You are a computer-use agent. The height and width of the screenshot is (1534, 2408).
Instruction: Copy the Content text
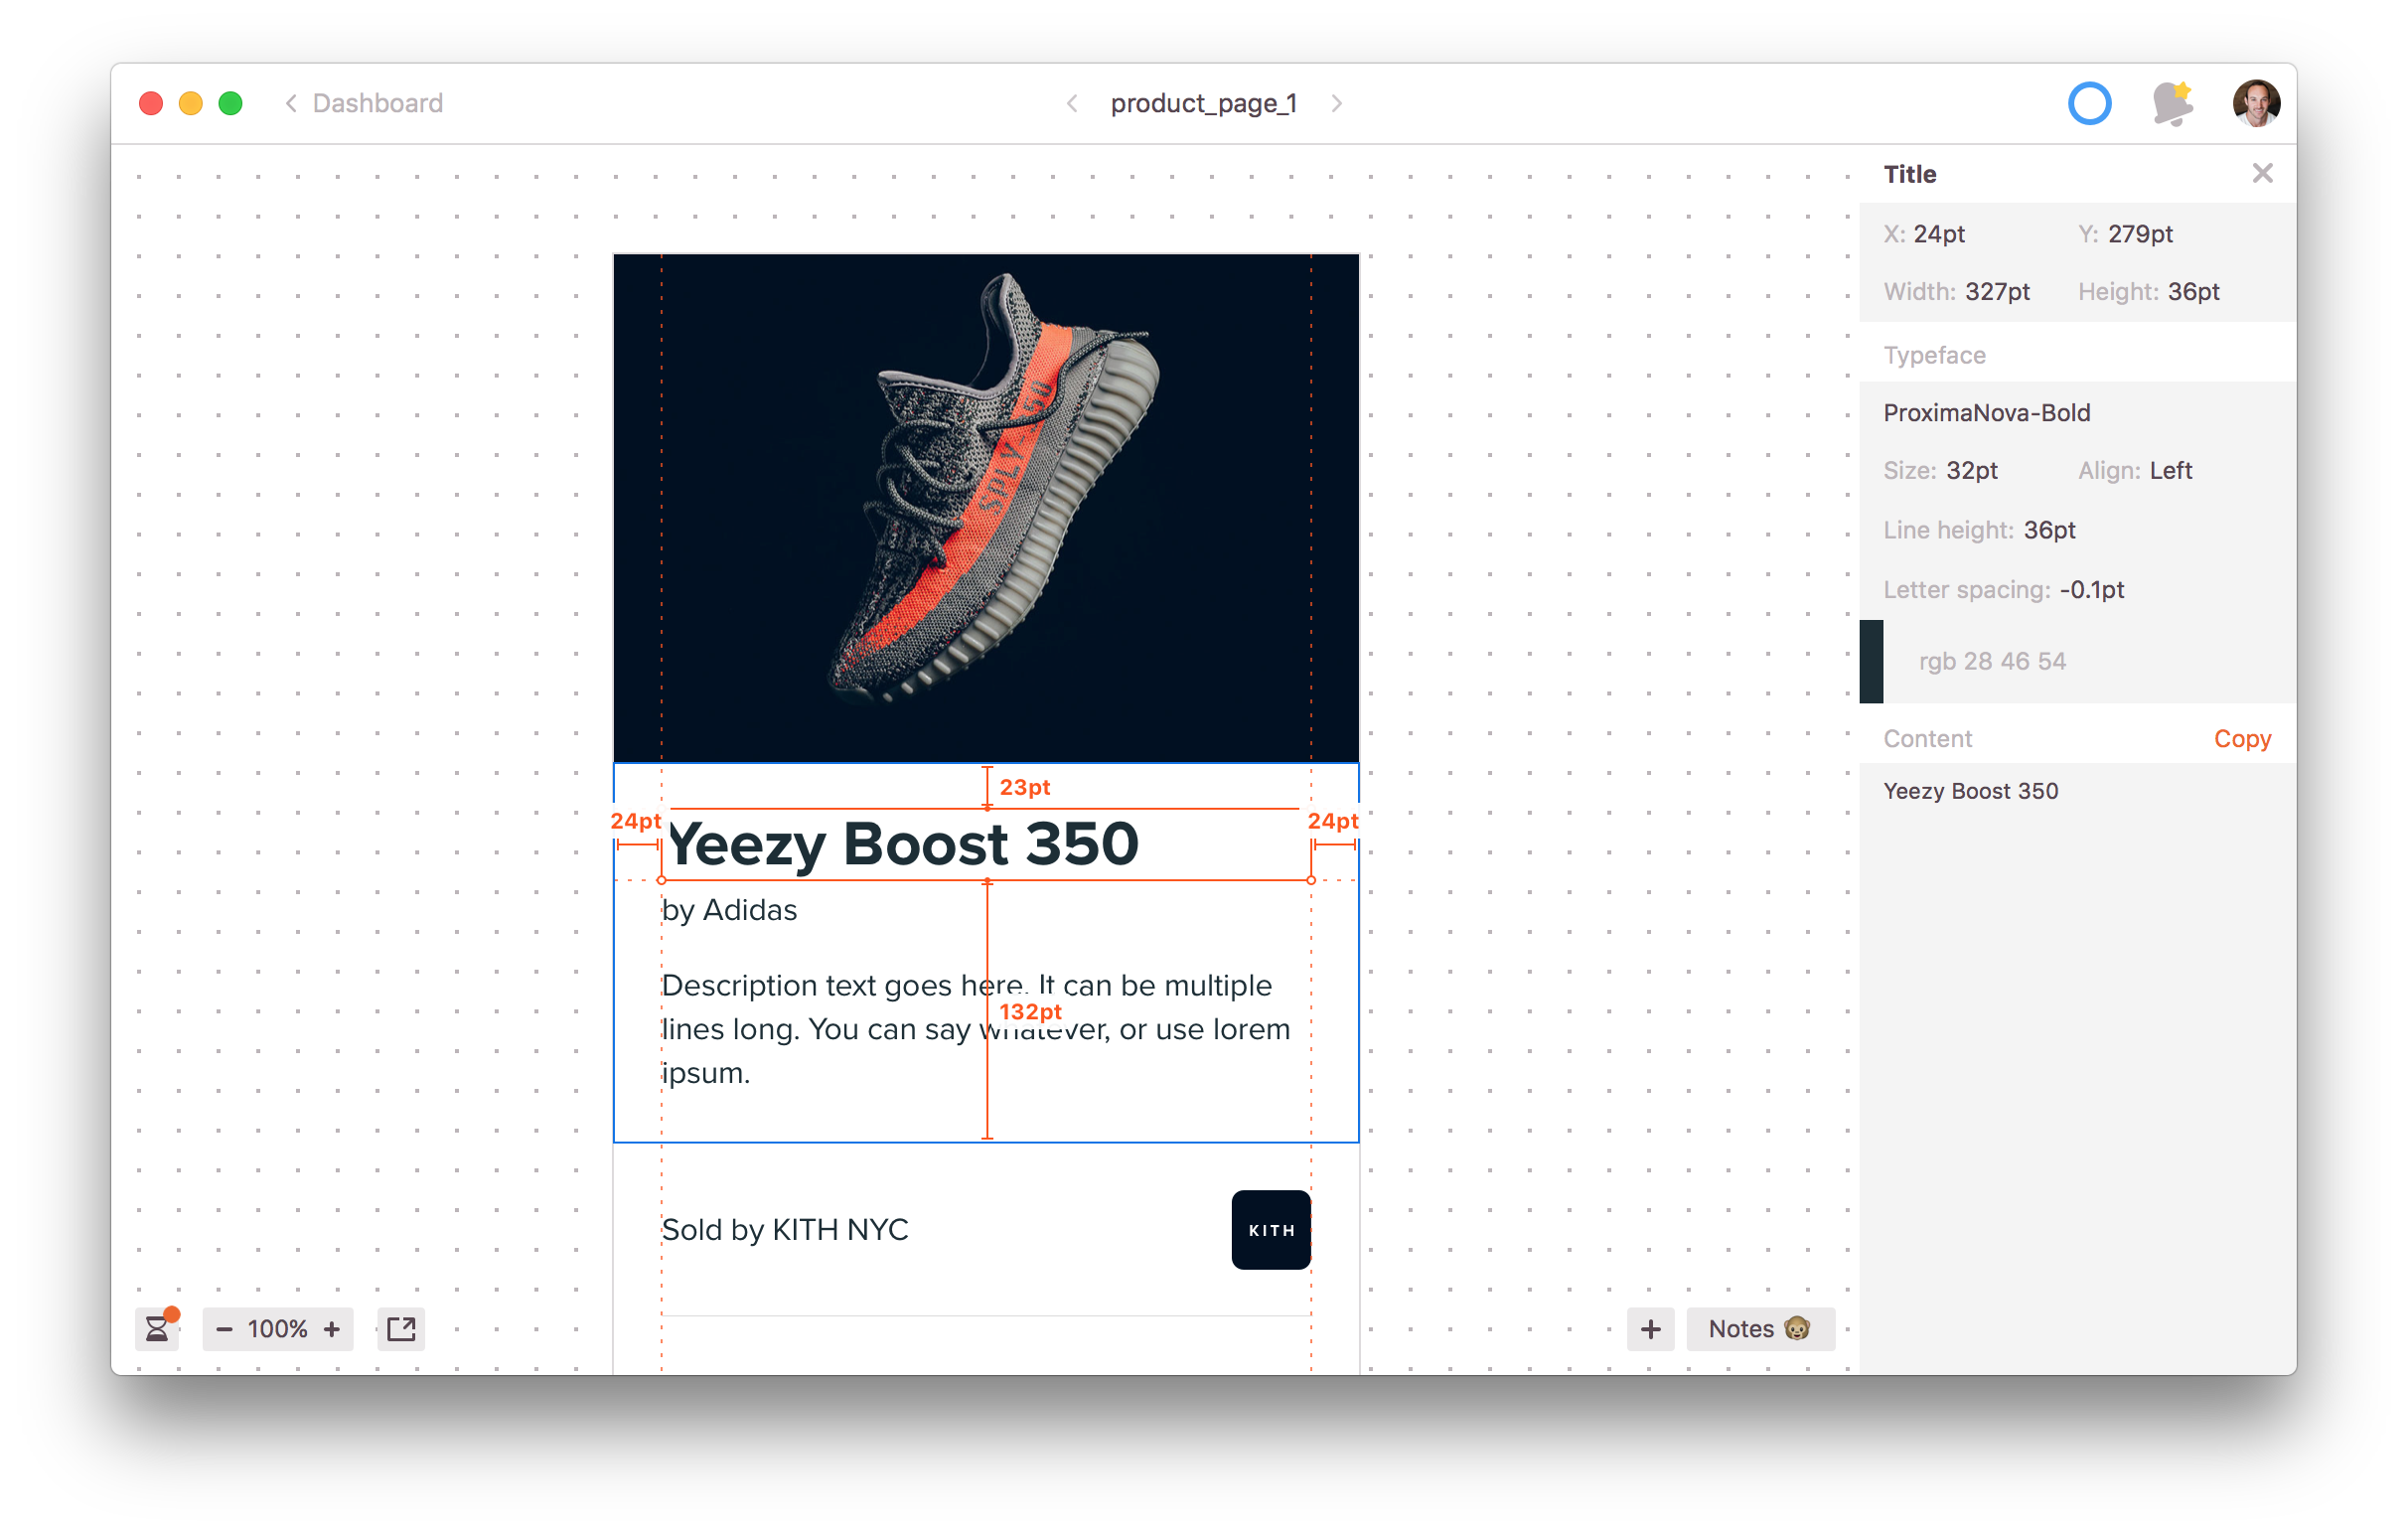point(2241,738)
